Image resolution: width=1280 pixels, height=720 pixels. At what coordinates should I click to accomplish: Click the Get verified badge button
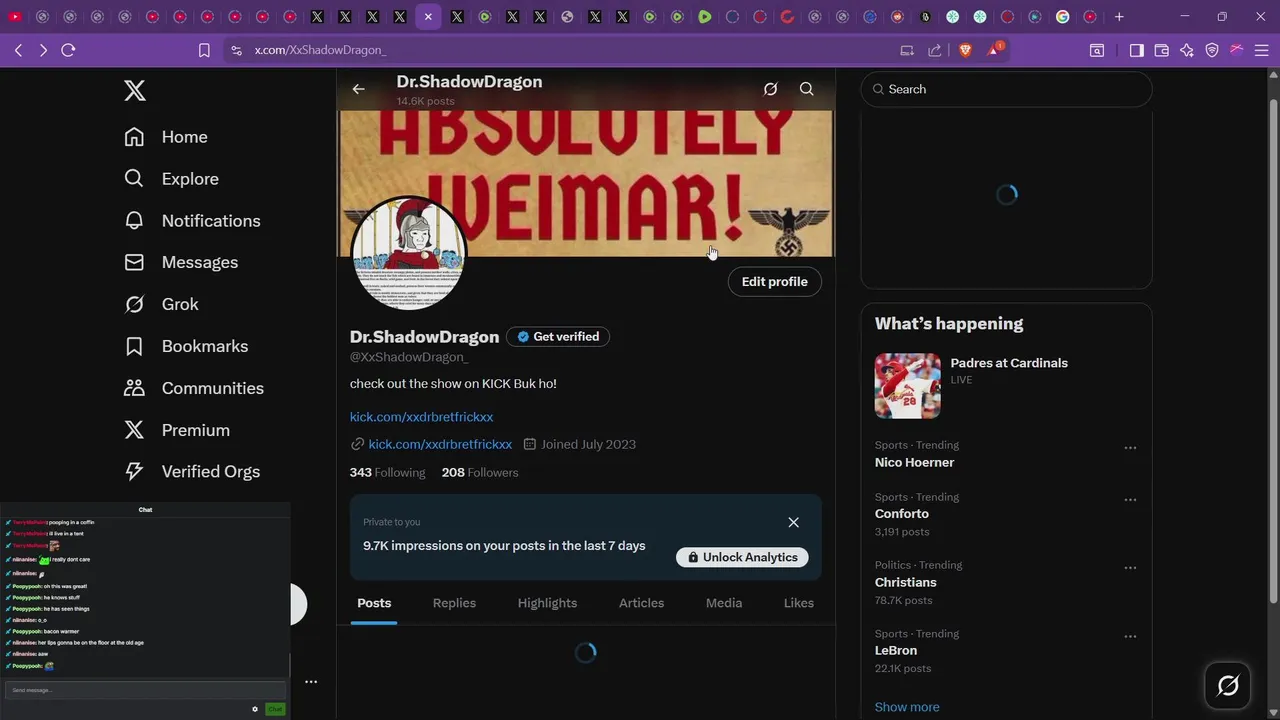557,337
